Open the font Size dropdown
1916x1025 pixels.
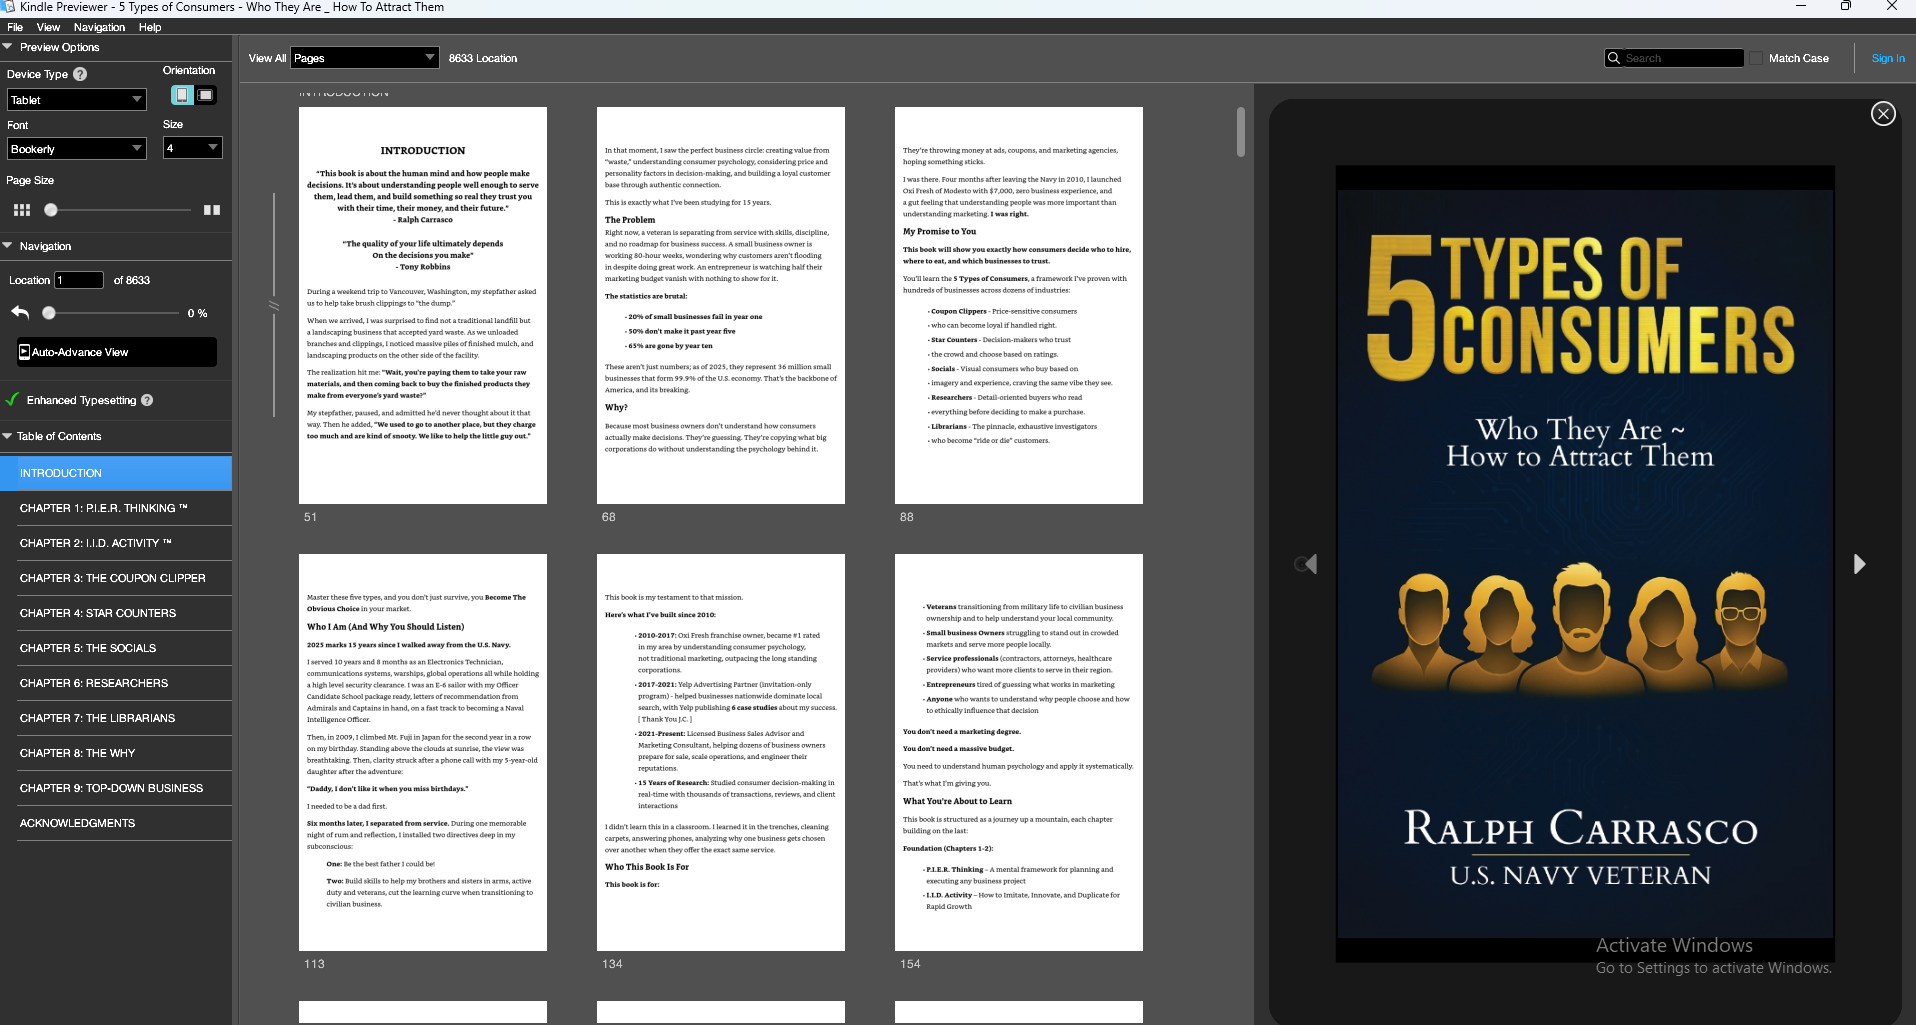(193, 148)
